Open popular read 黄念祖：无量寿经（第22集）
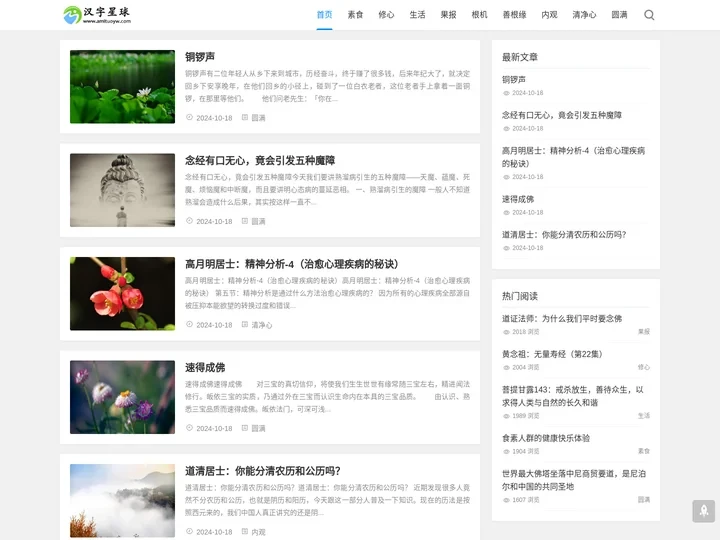This screenshot has width=720, height=540. coord(552,354)
